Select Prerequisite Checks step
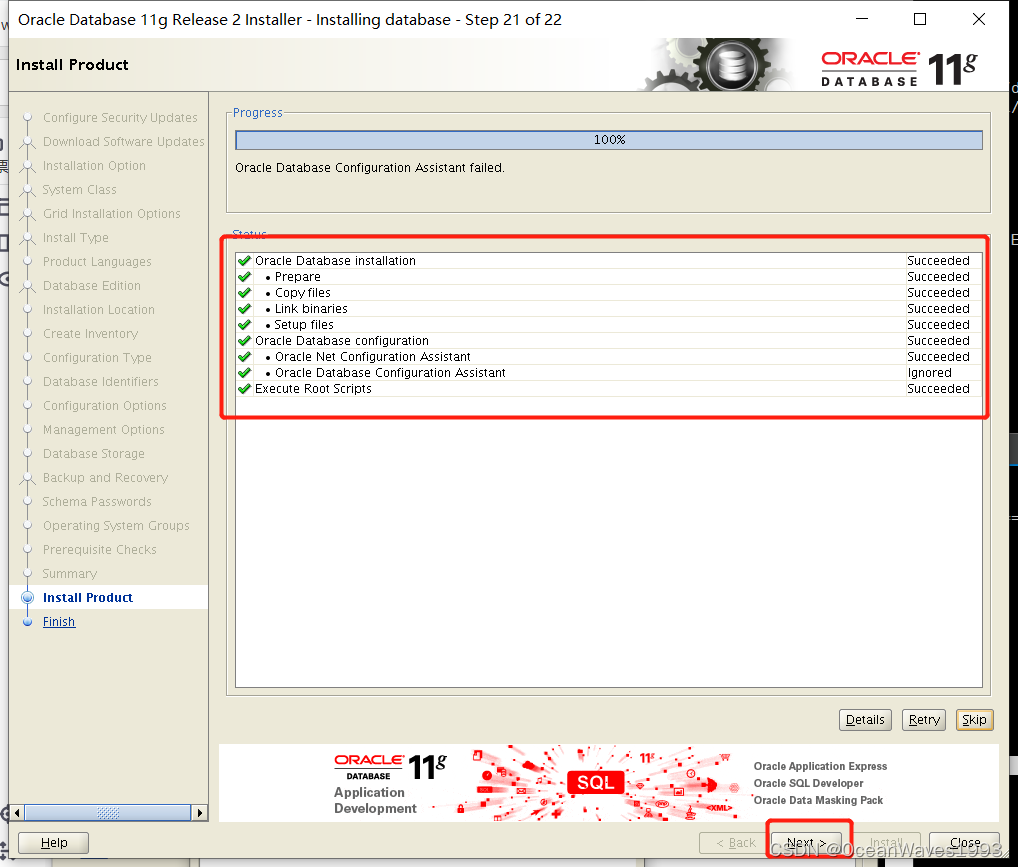1018x867 pixels. (99, 549)
